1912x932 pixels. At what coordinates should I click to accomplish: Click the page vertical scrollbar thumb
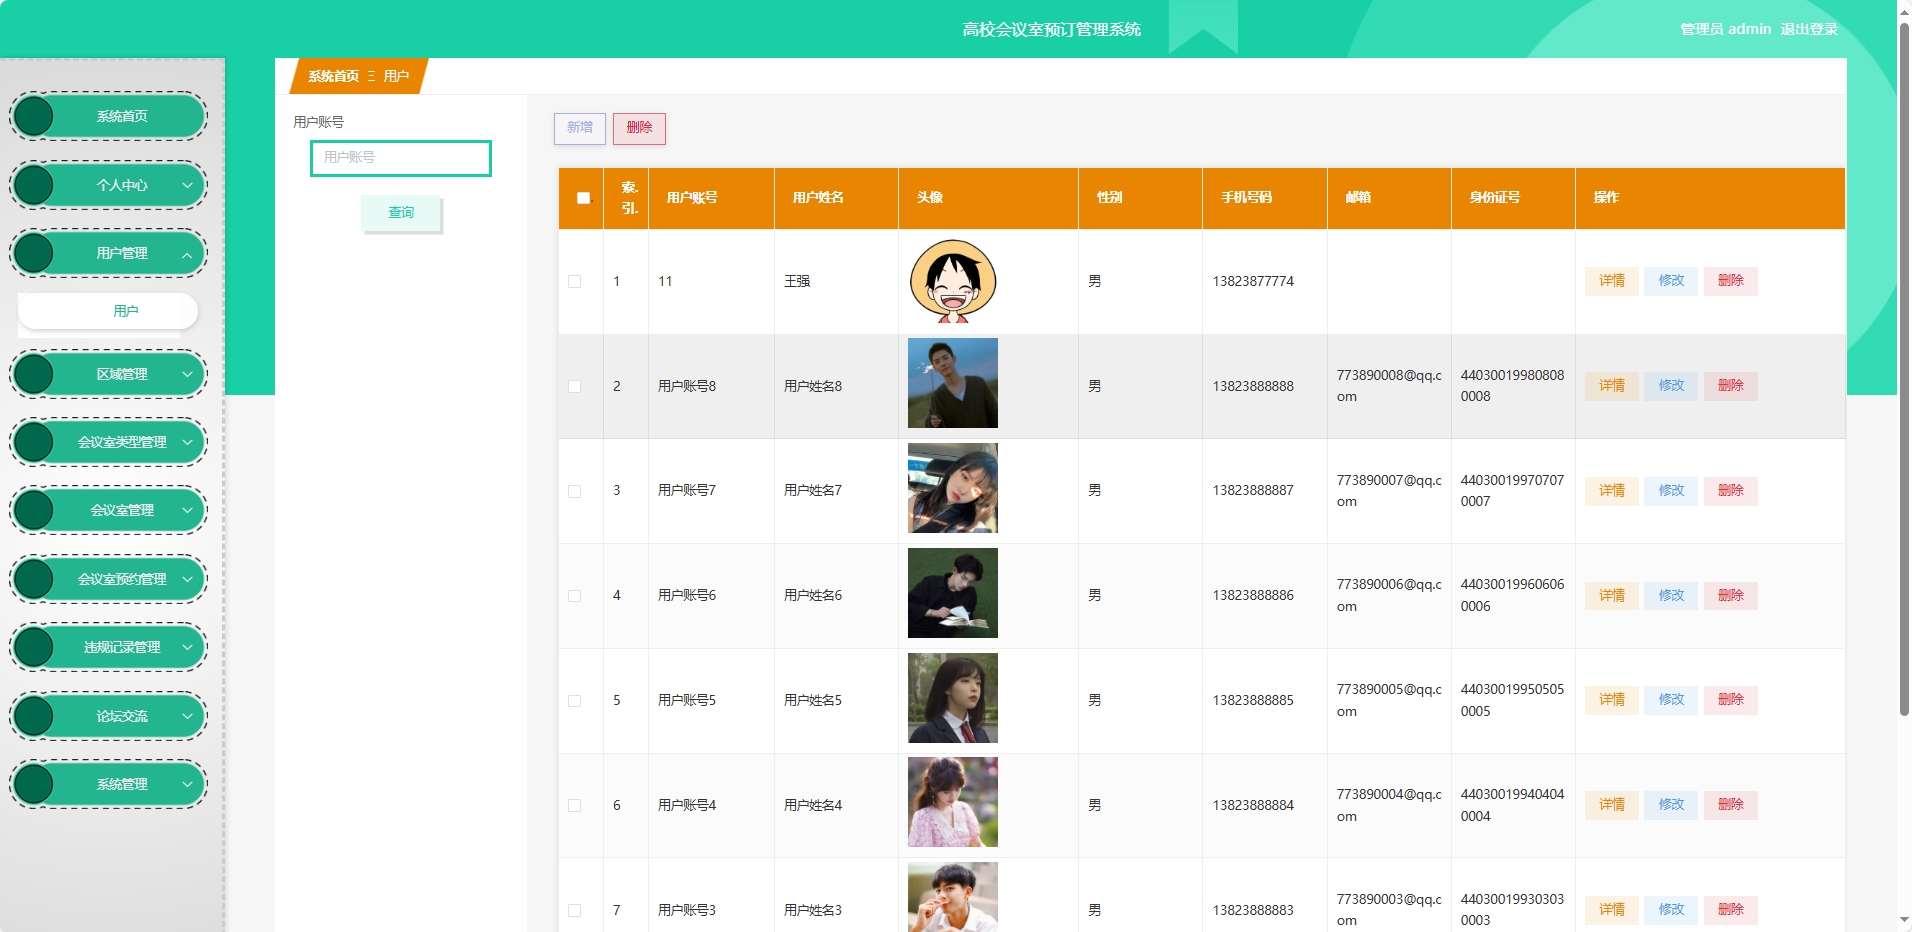tap(1904, 368)
